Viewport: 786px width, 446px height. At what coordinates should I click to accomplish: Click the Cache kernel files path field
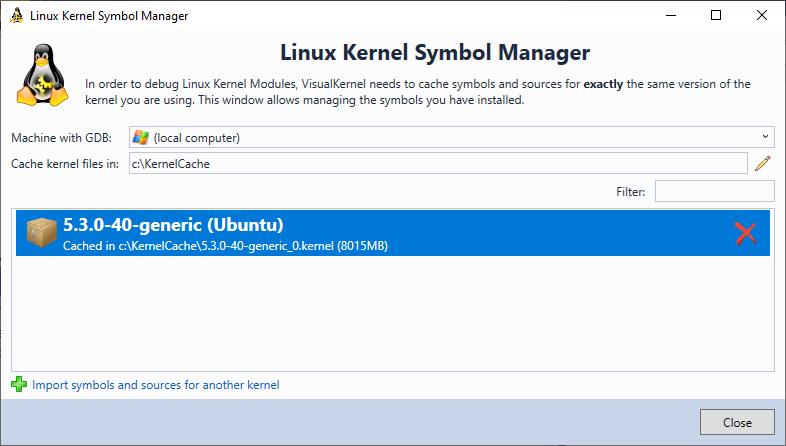tap(438, 163)
